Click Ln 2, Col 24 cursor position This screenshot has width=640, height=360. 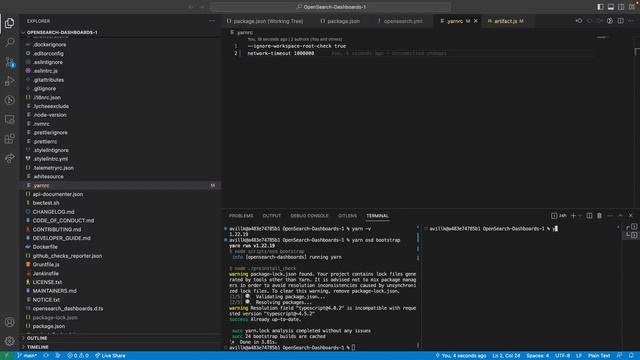point(506,356)
